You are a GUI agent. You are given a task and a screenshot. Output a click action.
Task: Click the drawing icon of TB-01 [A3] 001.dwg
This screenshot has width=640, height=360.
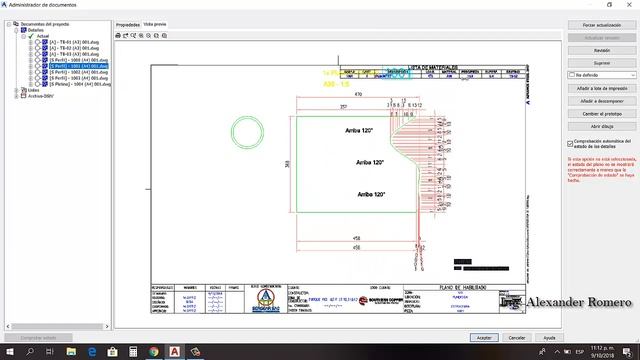(45, 42)
